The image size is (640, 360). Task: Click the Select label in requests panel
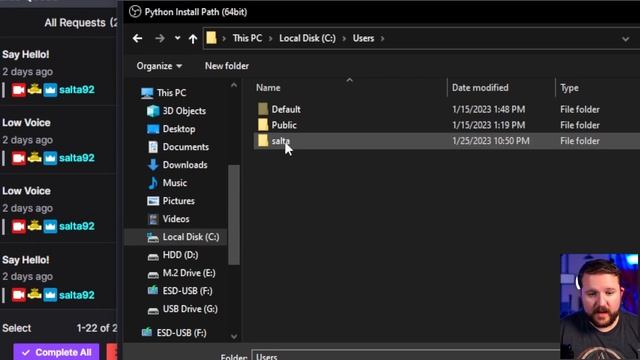[17, 328]
